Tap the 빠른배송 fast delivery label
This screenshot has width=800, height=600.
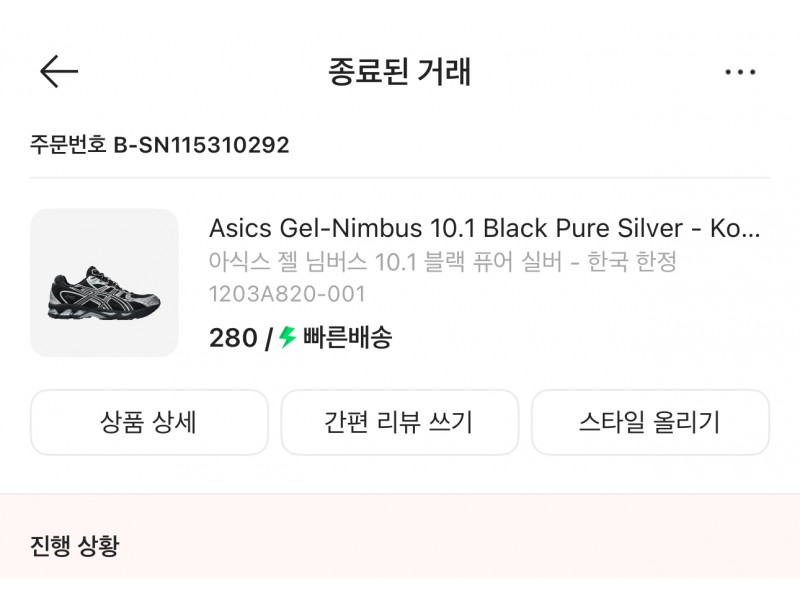347,337
